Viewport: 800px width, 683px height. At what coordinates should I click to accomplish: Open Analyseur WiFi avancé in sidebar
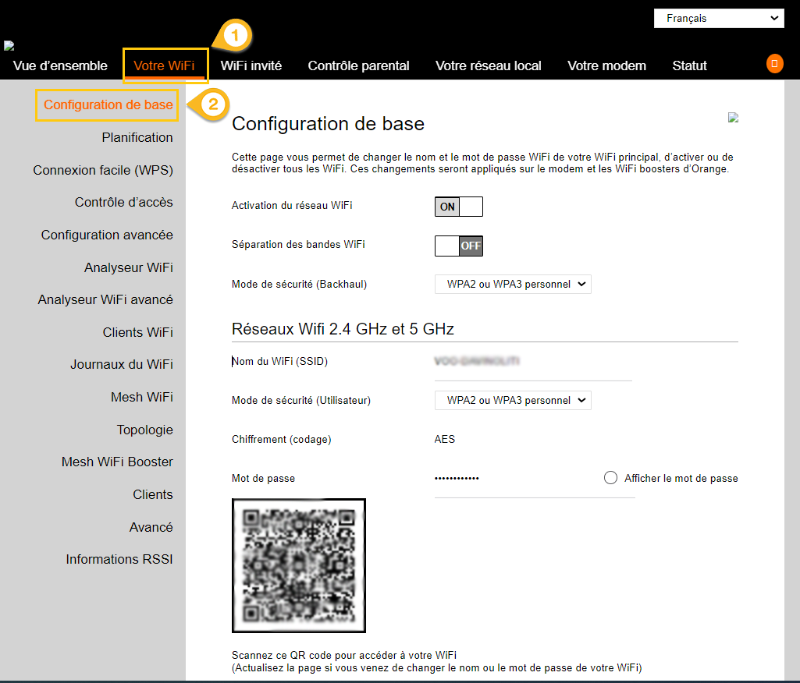pyautogui.click(x=105, y=300)
